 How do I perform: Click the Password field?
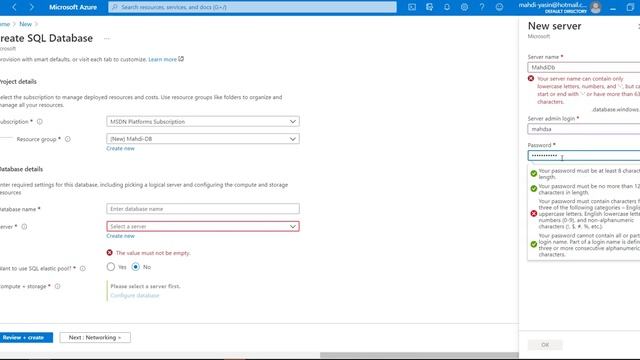click(584, 156)
